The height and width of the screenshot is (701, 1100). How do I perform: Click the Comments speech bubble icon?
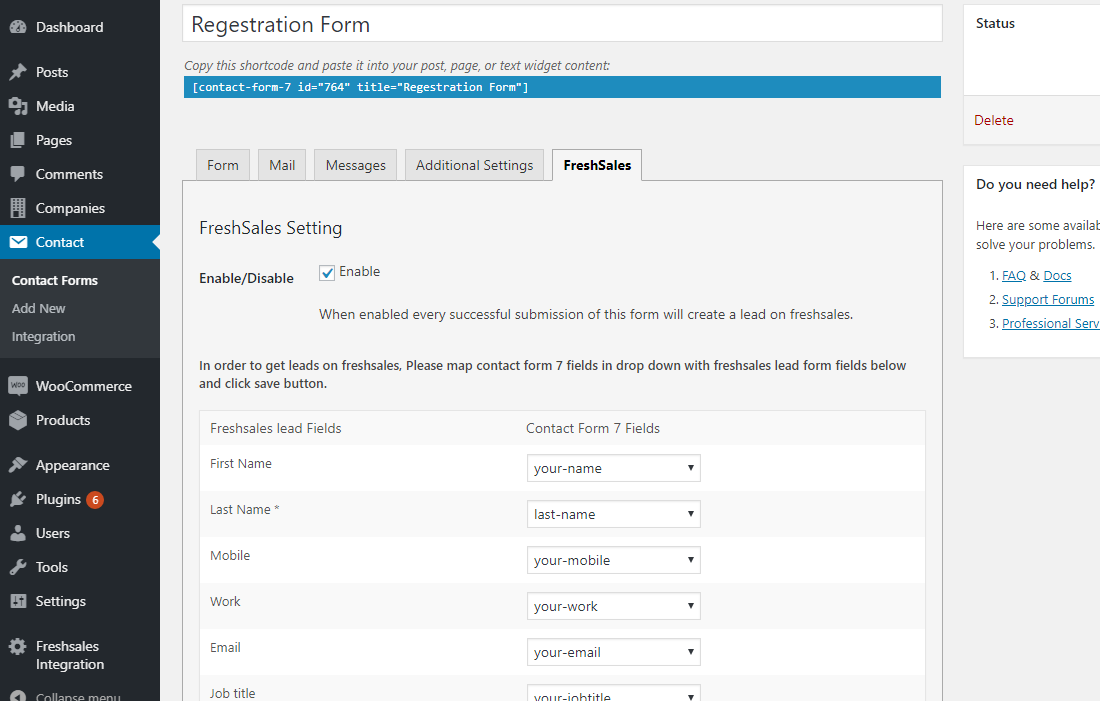click(x=18, y=174)
